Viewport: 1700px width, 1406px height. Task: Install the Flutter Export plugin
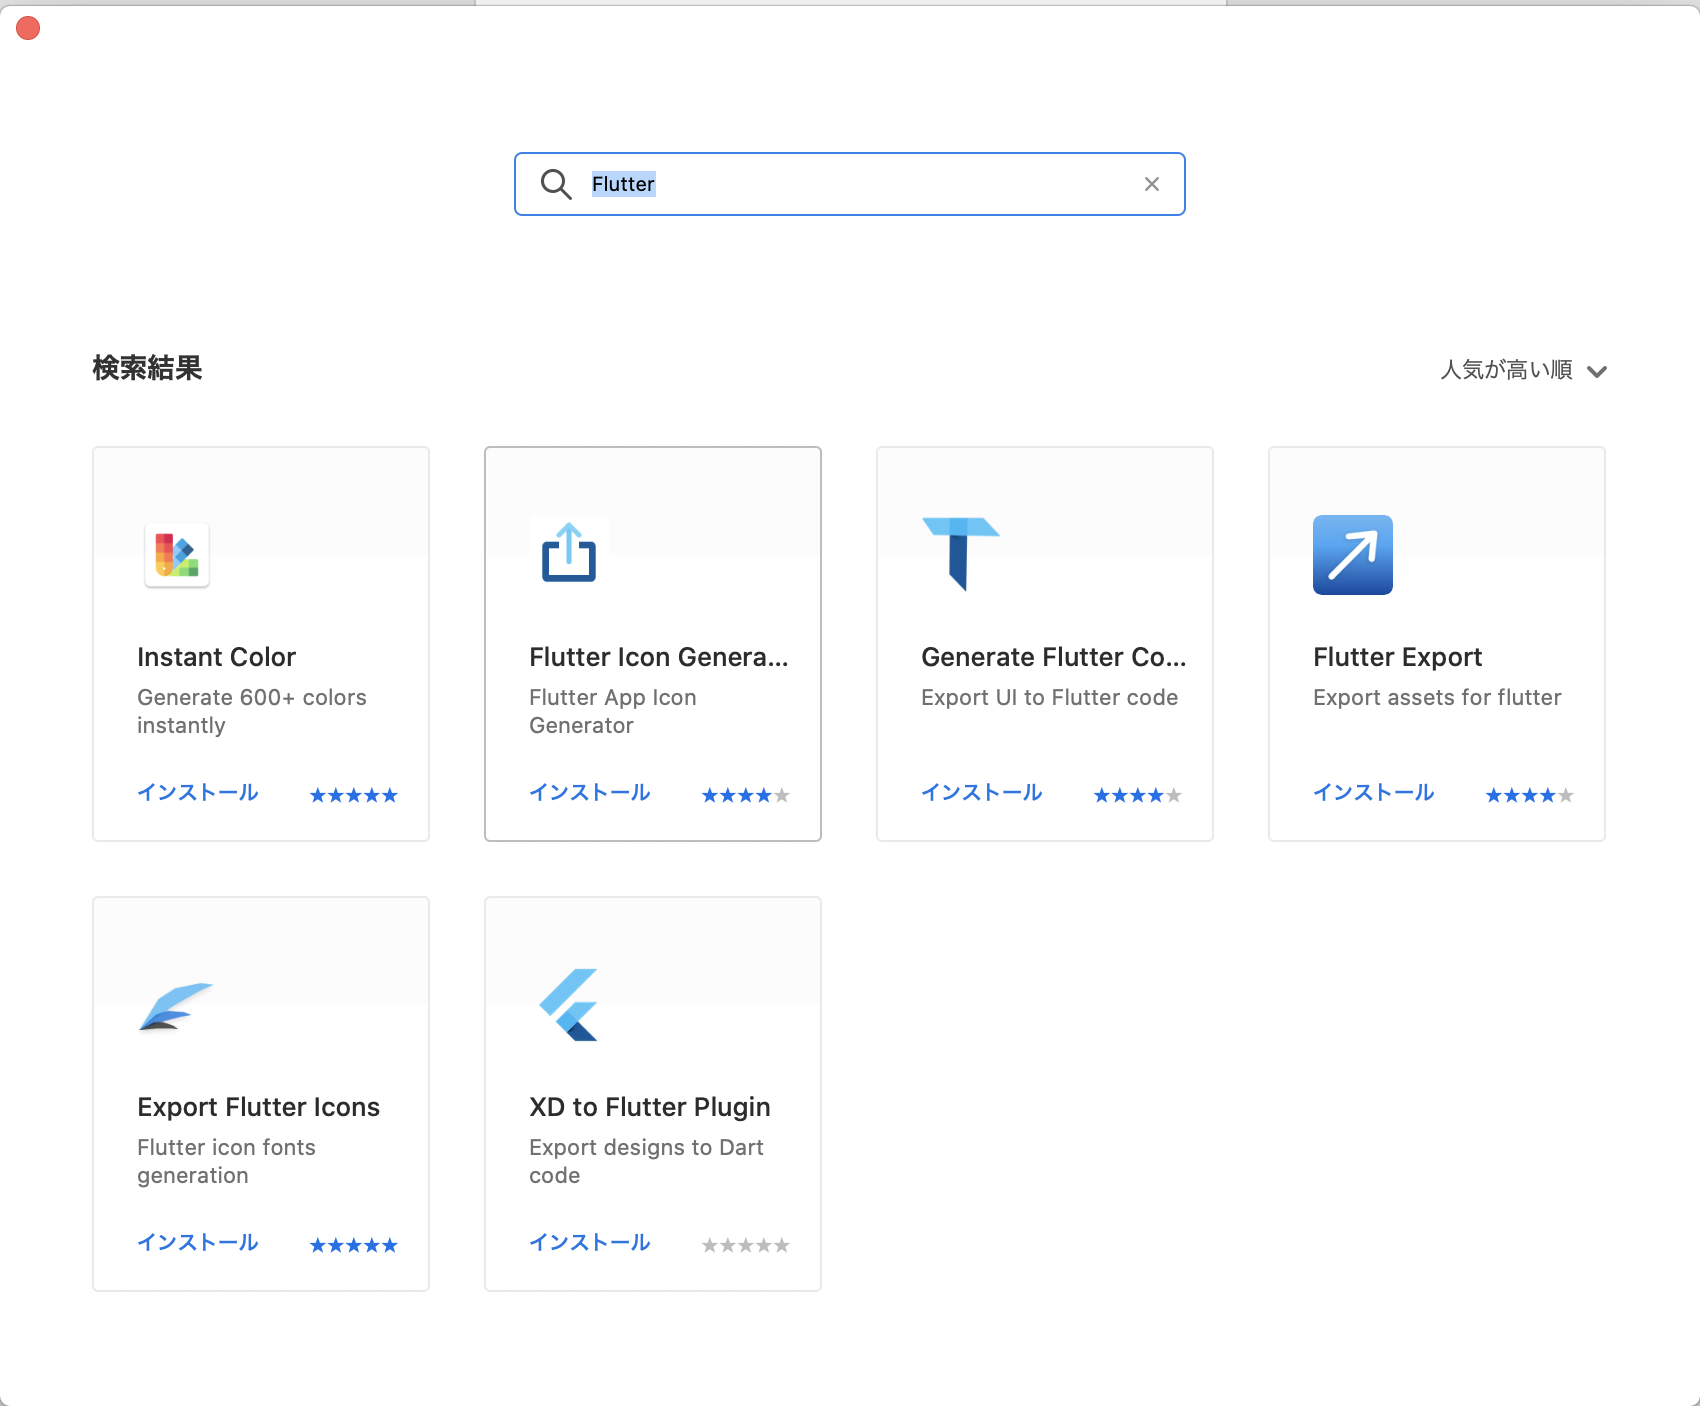pos(1374,792)
